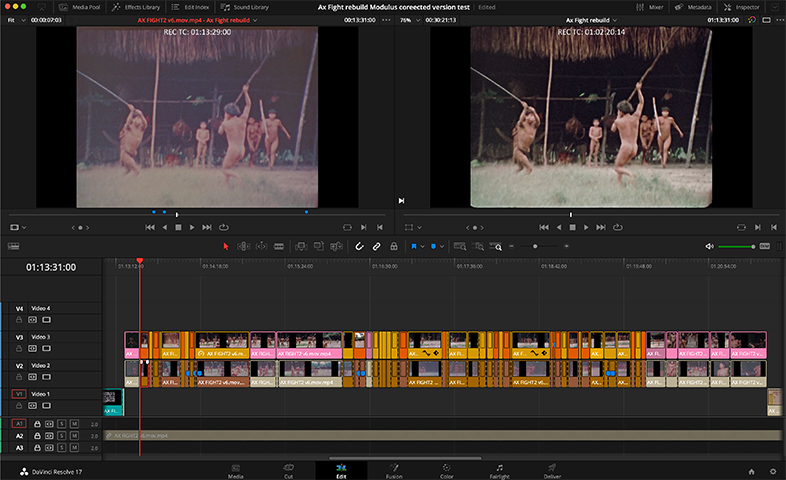The image size is (786, 480).
Task: Select the arrow Selection Mode tool
Action: [226, 246]
